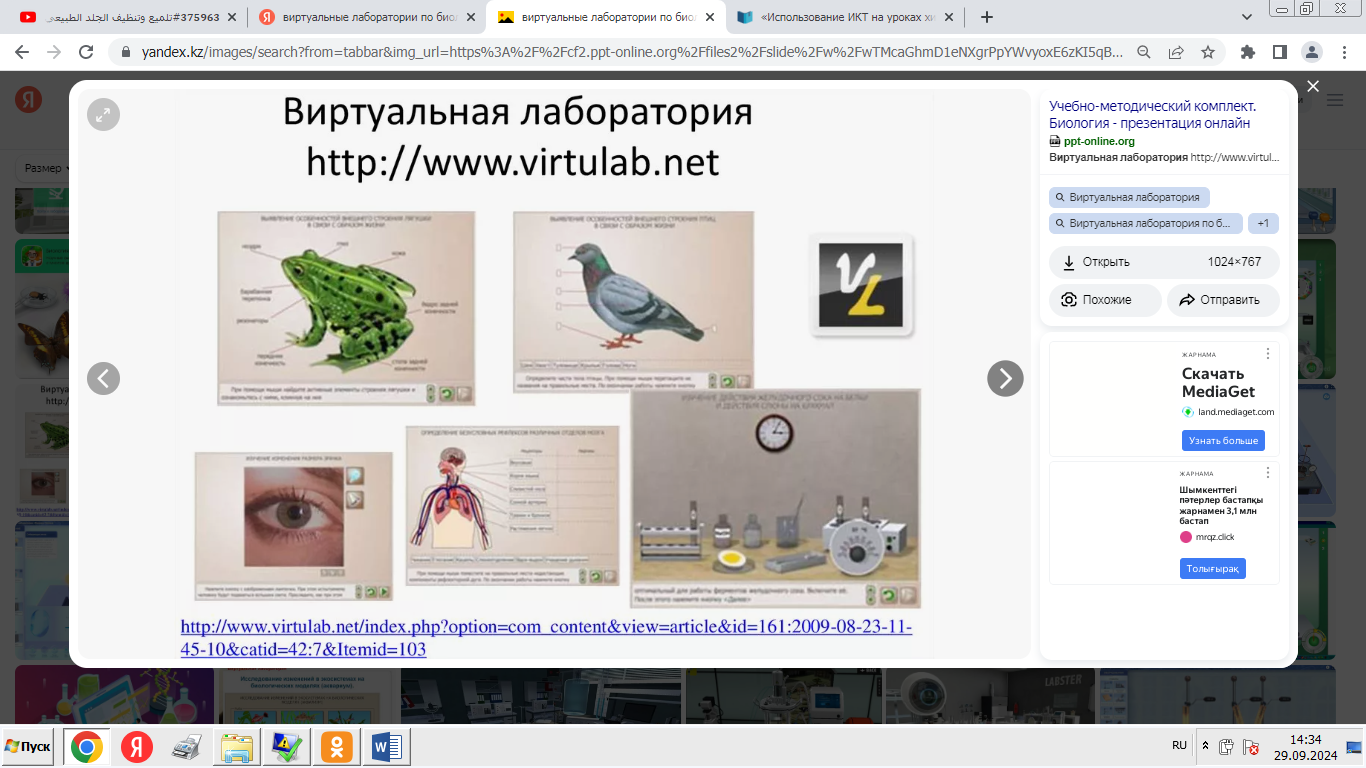Show hidden system tray icons

pyautogui.click(x=1206, y=747)
